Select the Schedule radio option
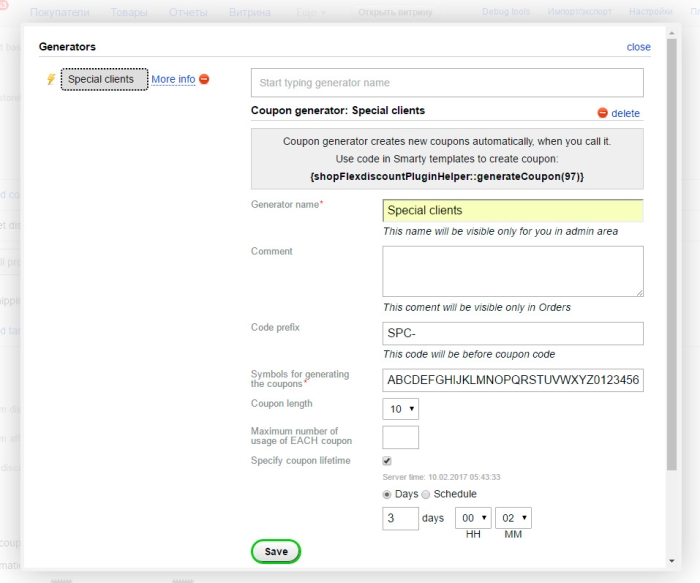Viewport: 700px width, 583px height. coord(426,494)
